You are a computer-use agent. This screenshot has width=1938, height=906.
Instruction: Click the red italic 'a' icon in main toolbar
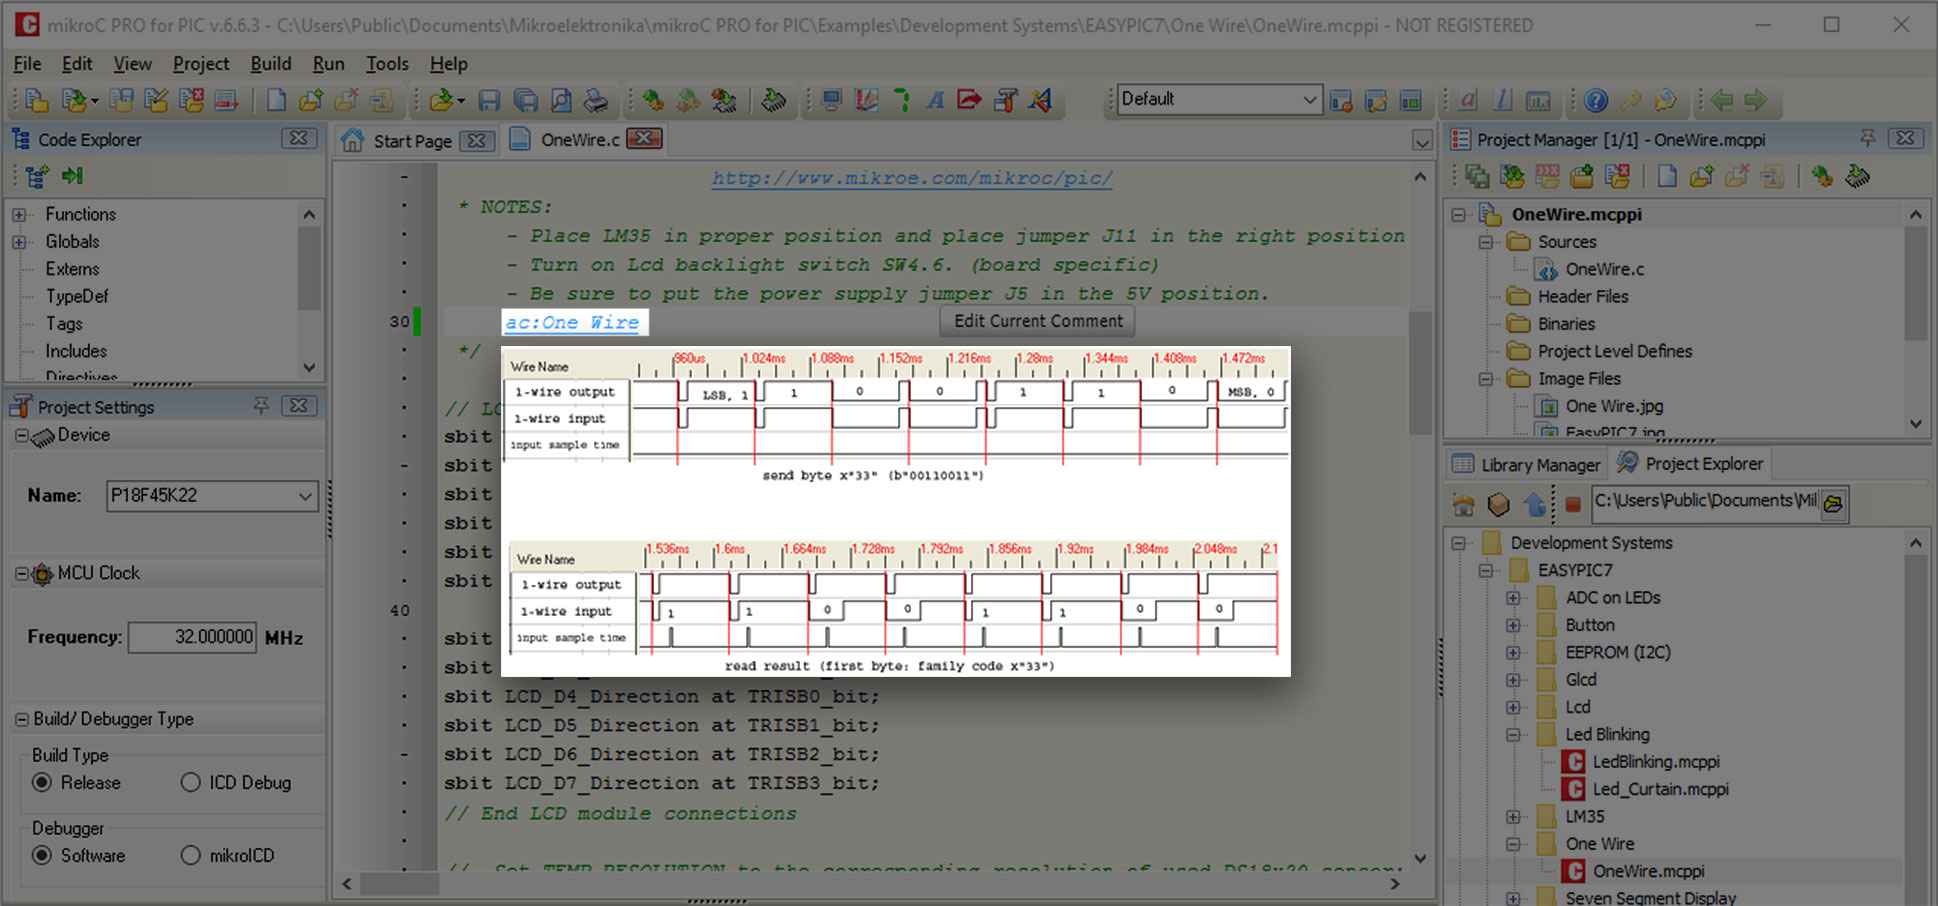pyautogui.click(x=1468, y=100)
